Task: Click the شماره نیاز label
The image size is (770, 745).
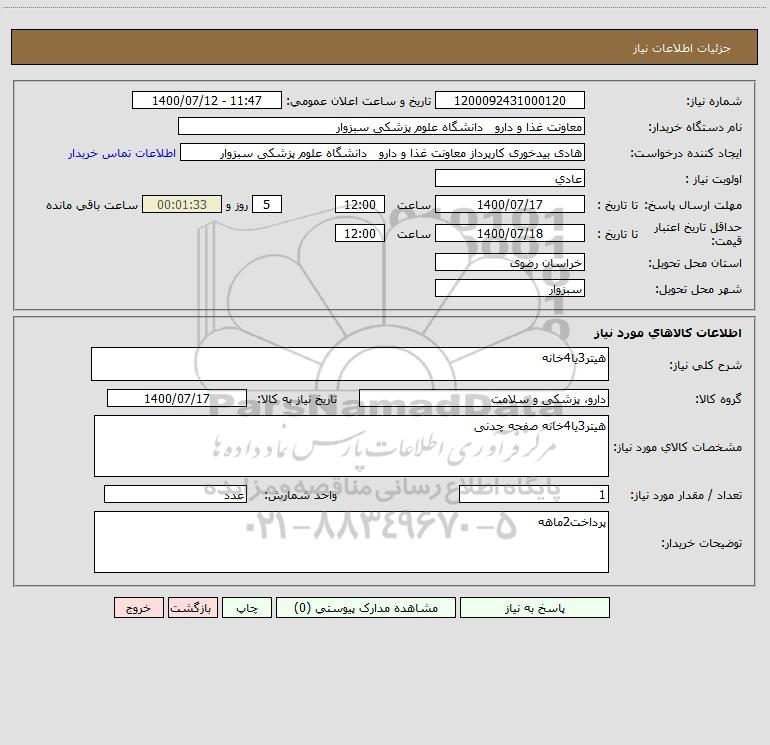Action: [x=714, y=102]
